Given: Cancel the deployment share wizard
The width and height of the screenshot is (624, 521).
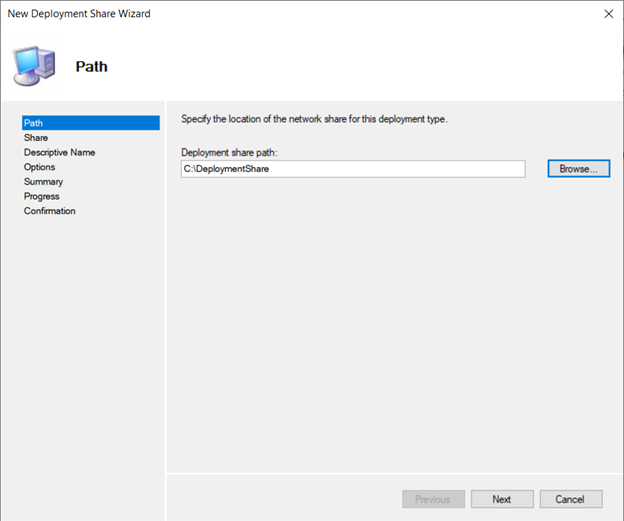Looking at the screenshot, I should coord(571,499).
